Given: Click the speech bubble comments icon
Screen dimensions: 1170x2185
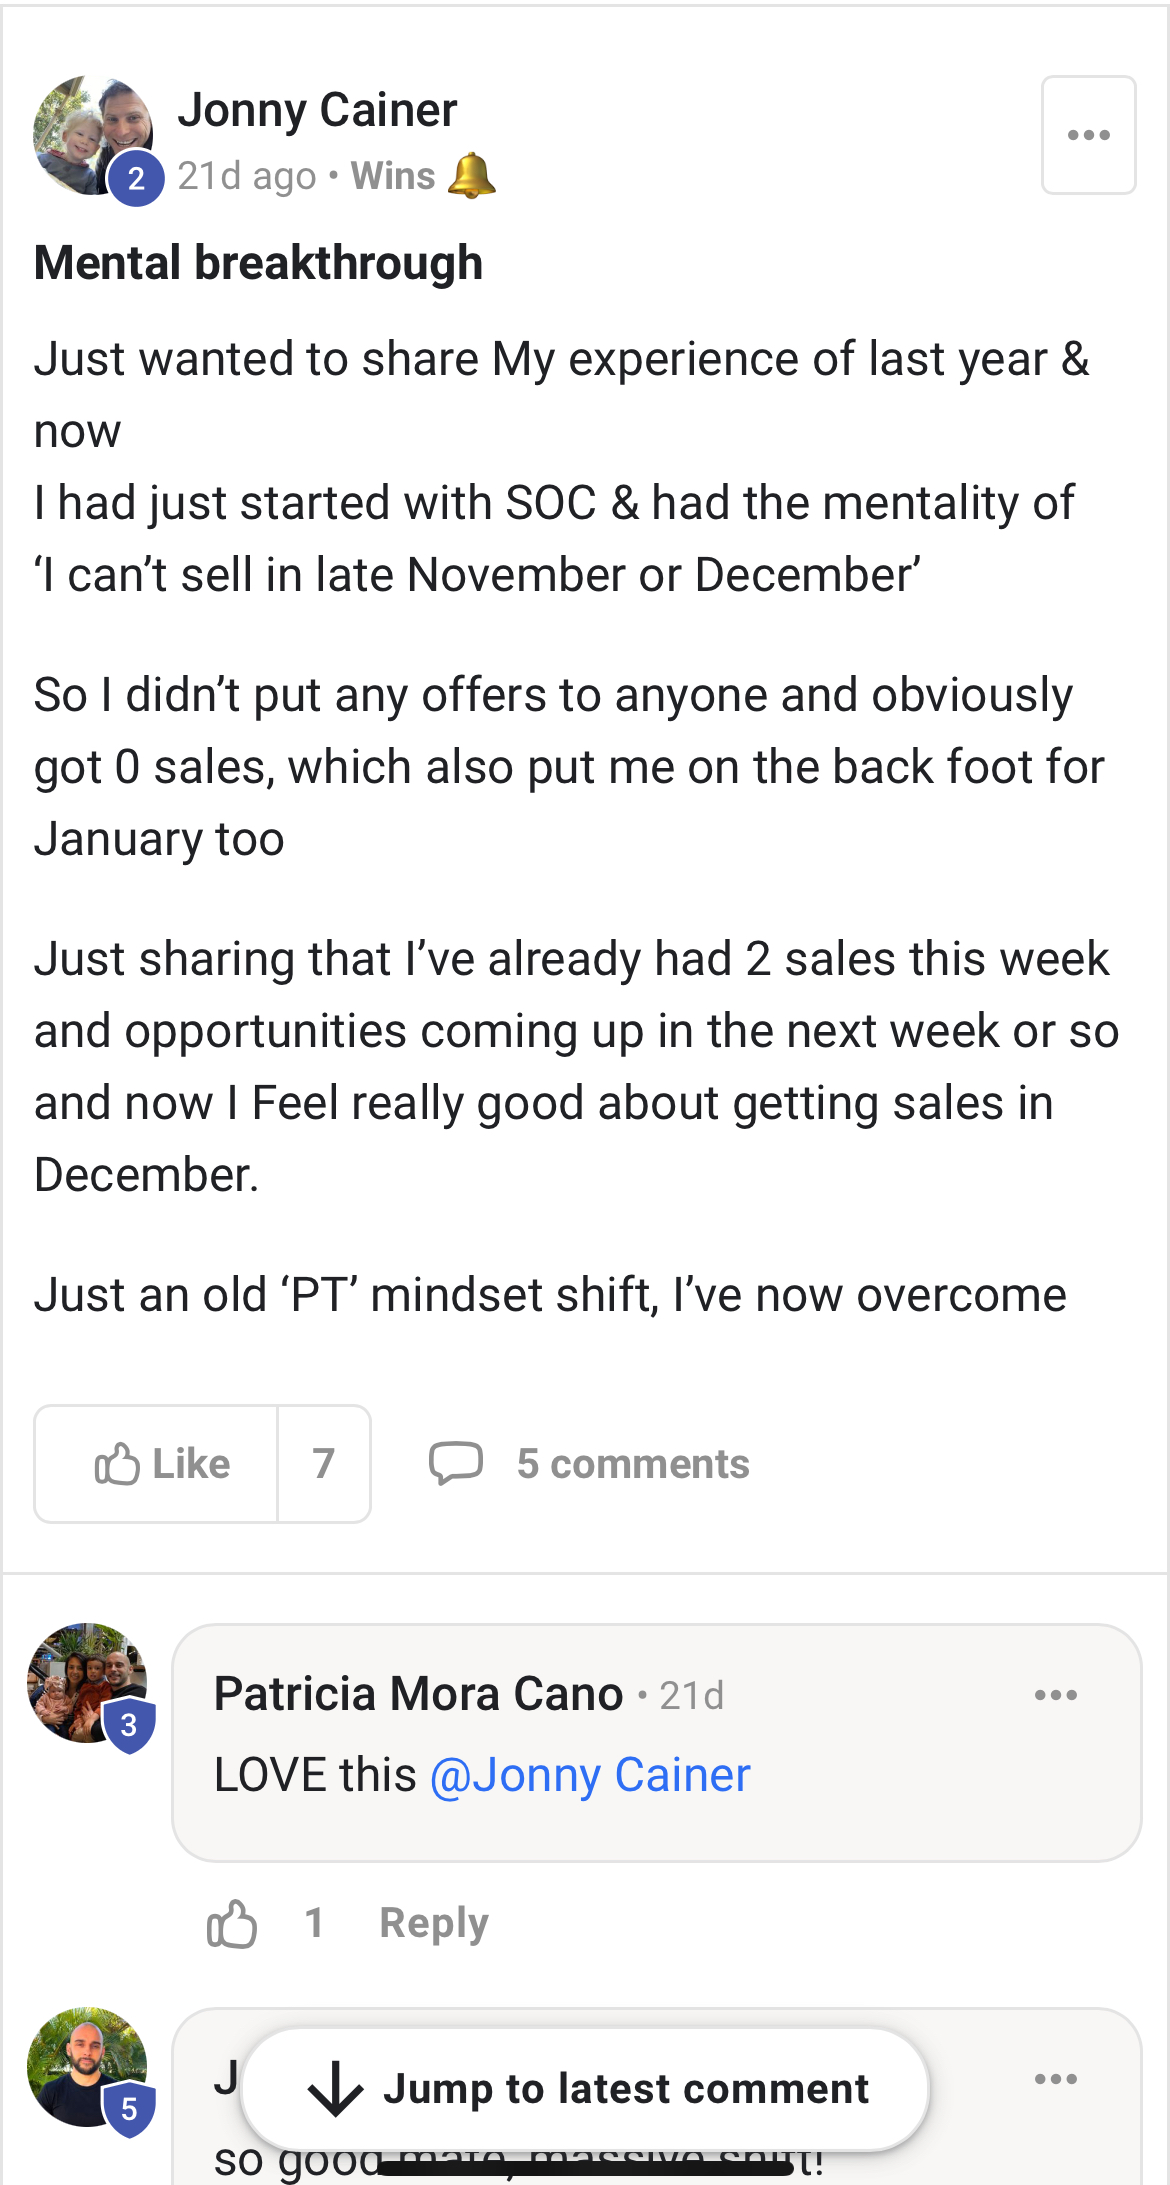Looking at the screenshot, I should pos(456,1464).
